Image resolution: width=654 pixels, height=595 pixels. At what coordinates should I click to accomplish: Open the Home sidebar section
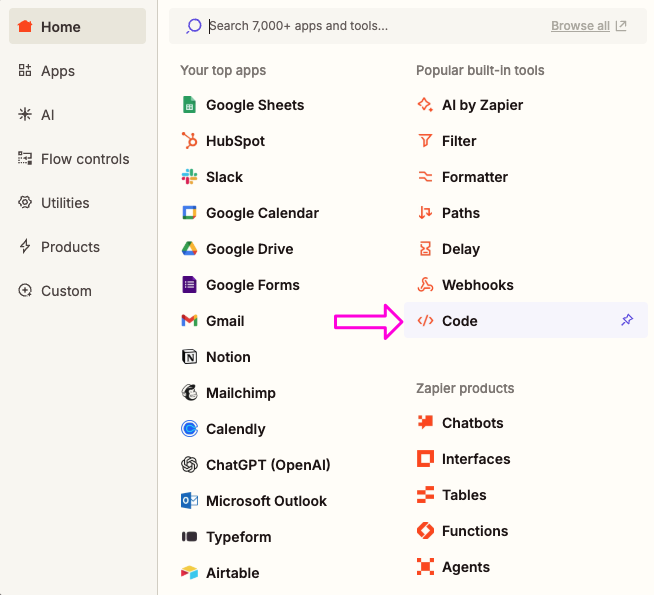click(x=77, y=26)
